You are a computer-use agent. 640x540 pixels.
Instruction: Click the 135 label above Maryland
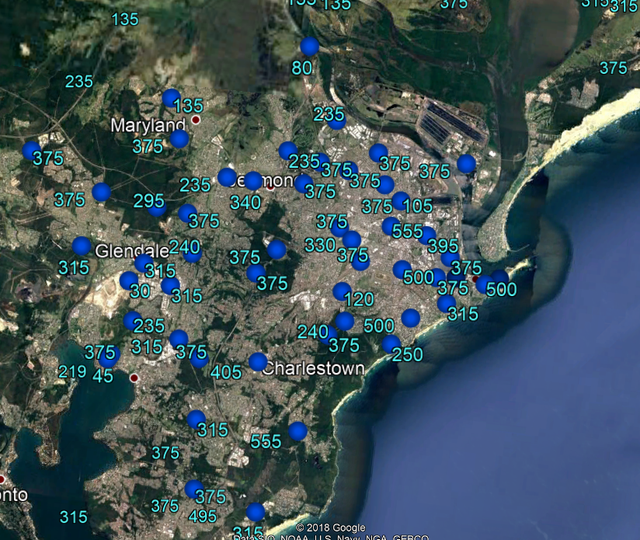(188, 106)
